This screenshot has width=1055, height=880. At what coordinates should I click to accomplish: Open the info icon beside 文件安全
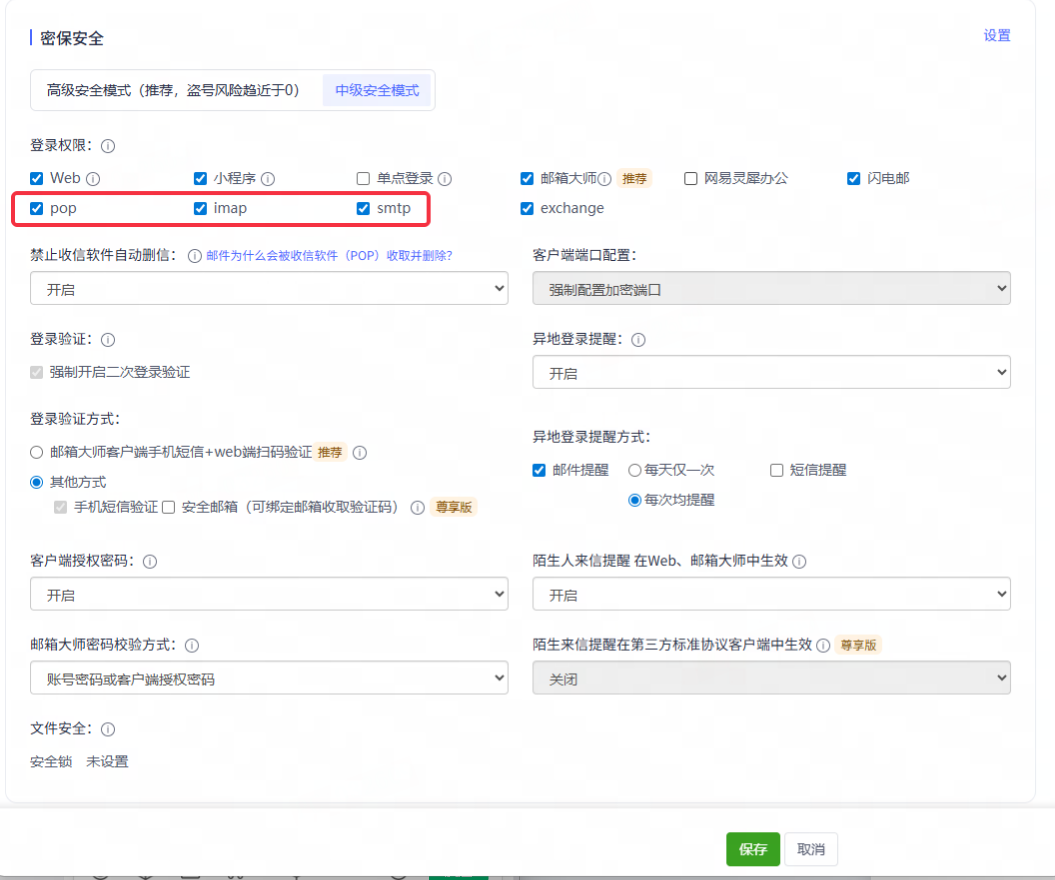tap(108, 729)
